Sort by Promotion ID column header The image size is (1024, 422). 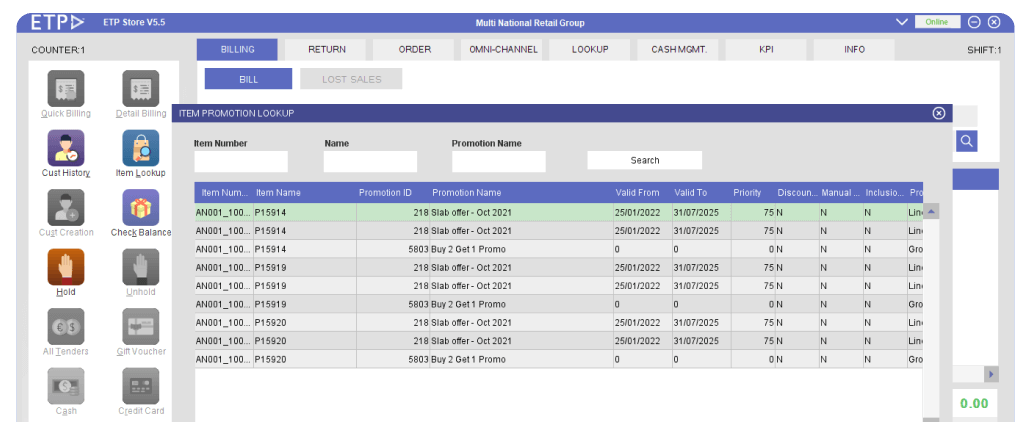click(393, 193)
